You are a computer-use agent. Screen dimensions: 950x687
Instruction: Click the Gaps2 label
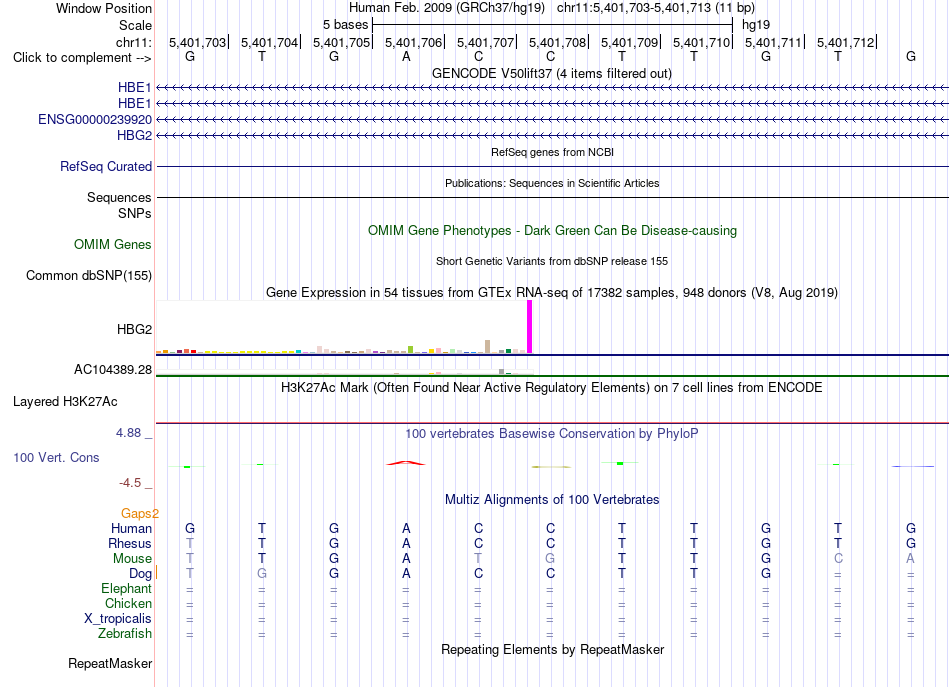pyautogui.click(x=139, y=513)
